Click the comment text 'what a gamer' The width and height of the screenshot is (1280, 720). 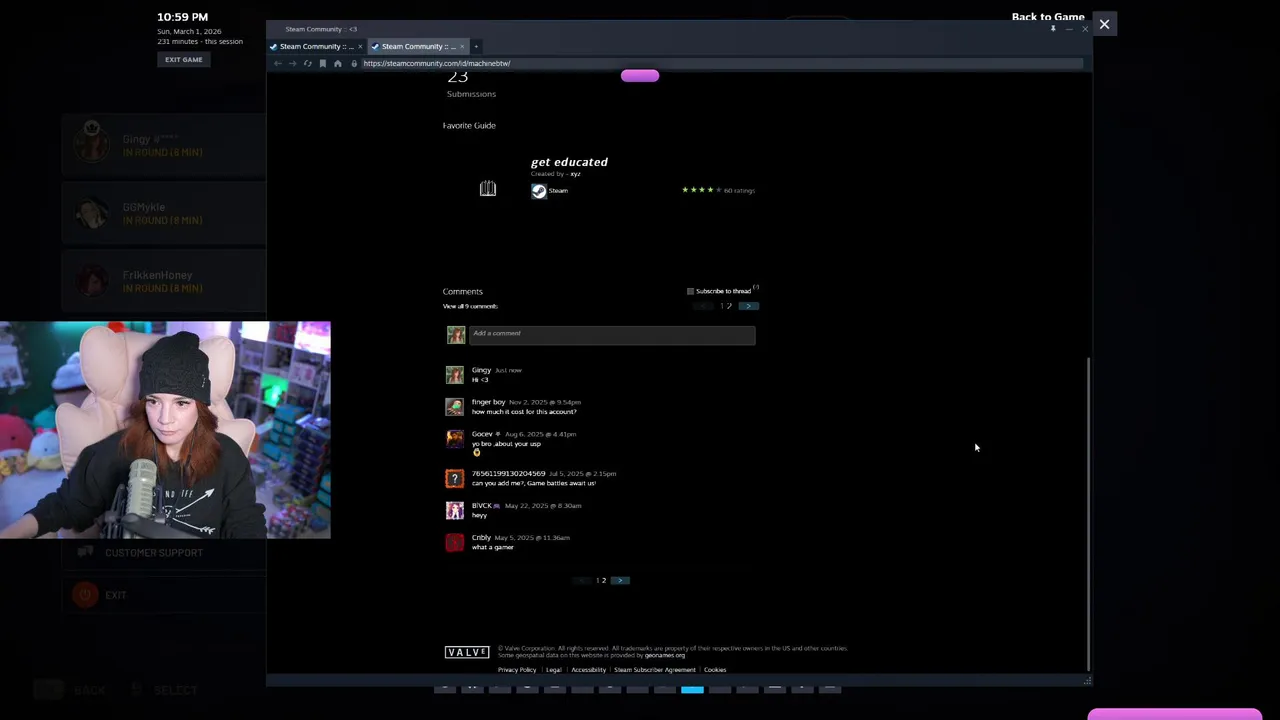(493, 547)
